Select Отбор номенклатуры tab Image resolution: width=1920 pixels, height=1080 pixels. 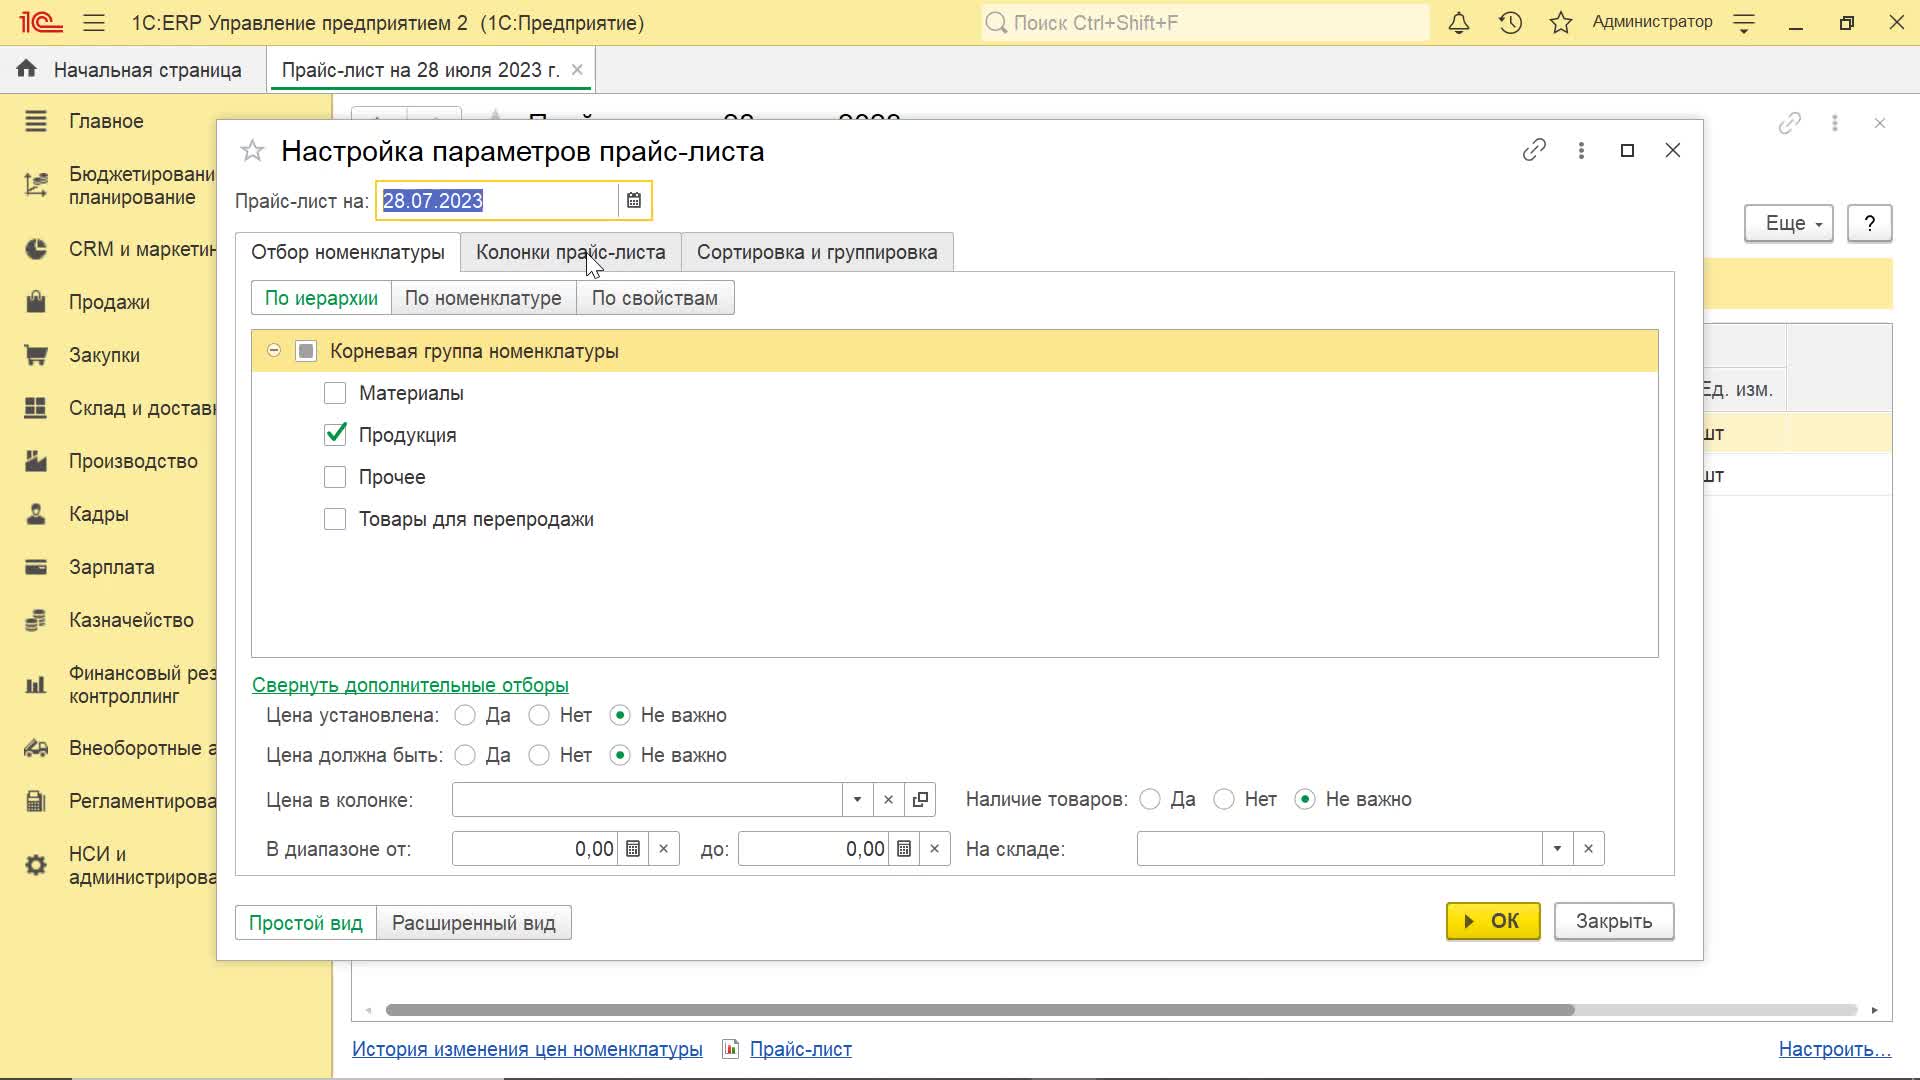[348, 252]
